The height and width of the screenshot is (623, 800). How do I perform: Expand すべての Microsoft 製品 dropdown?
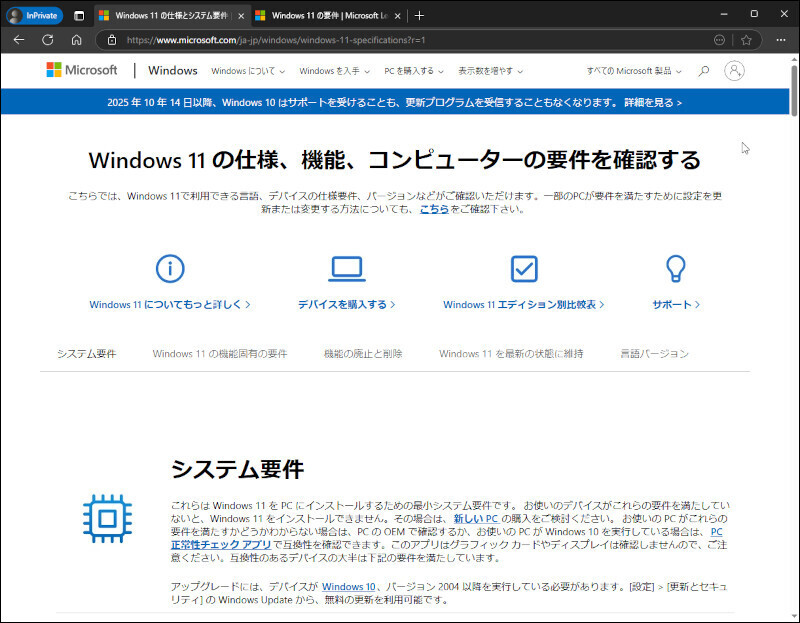634,71
